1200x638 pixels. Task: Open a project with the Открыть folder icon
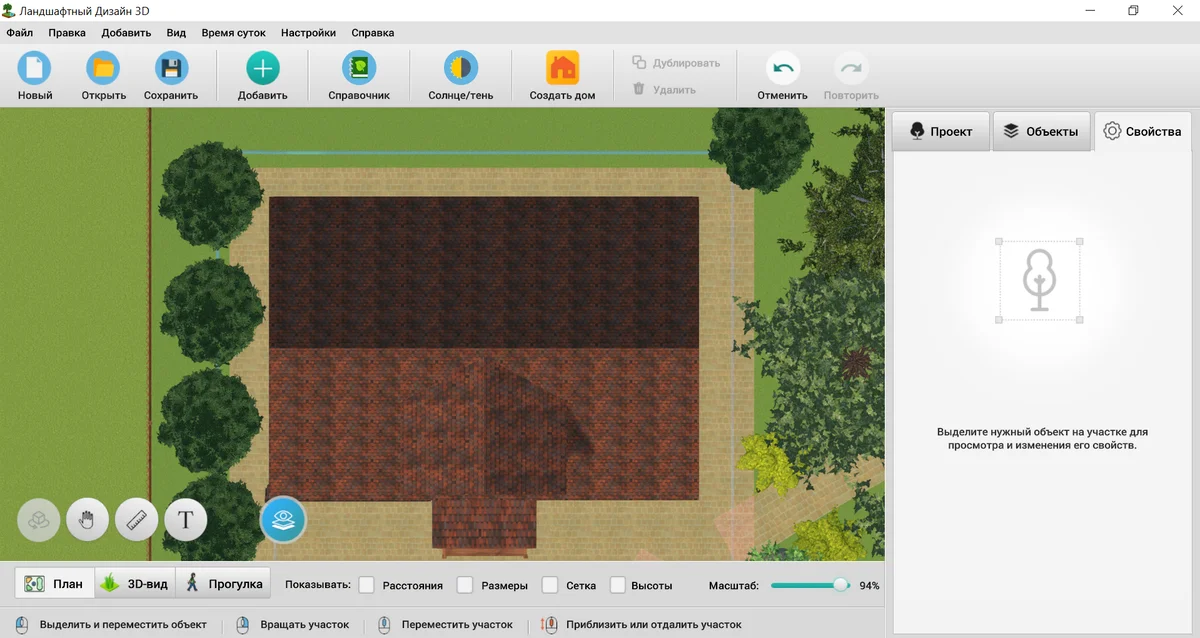[x=103, y=68]
